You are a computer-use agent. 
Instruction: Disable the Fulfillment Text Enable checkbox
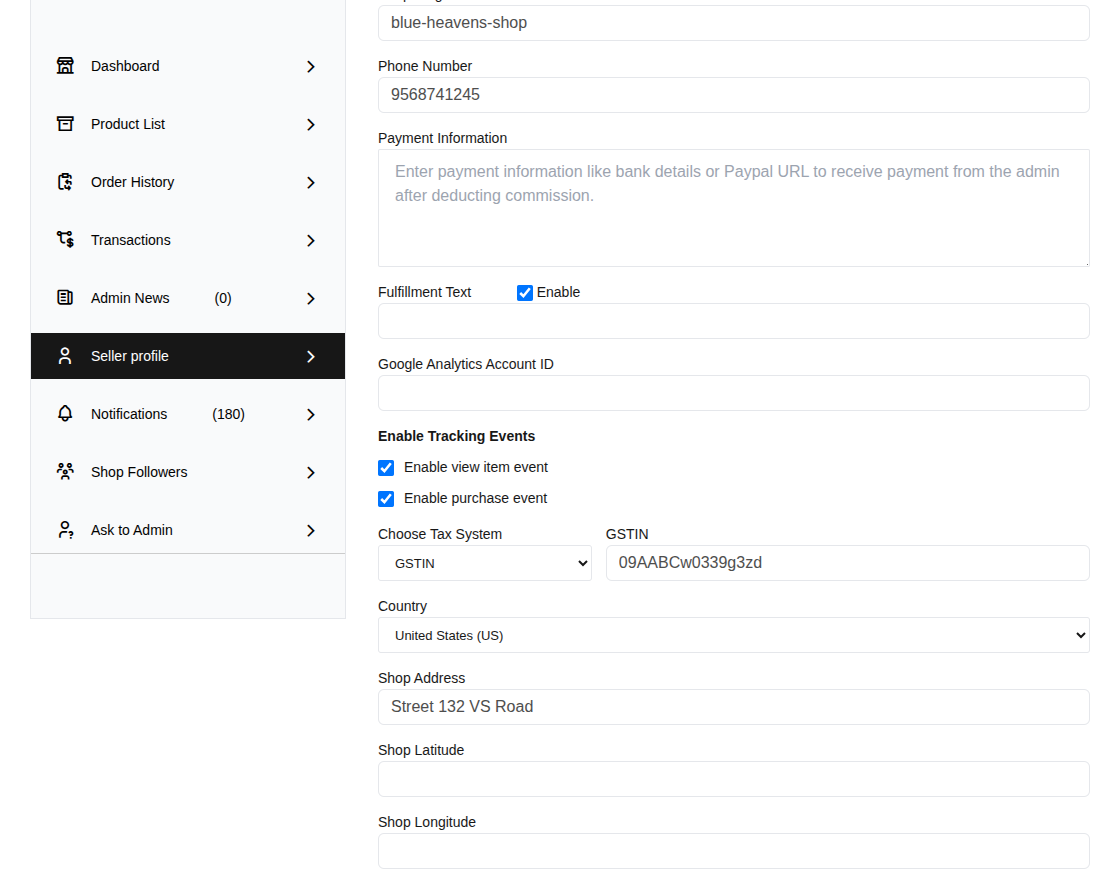tap(525, 292)
